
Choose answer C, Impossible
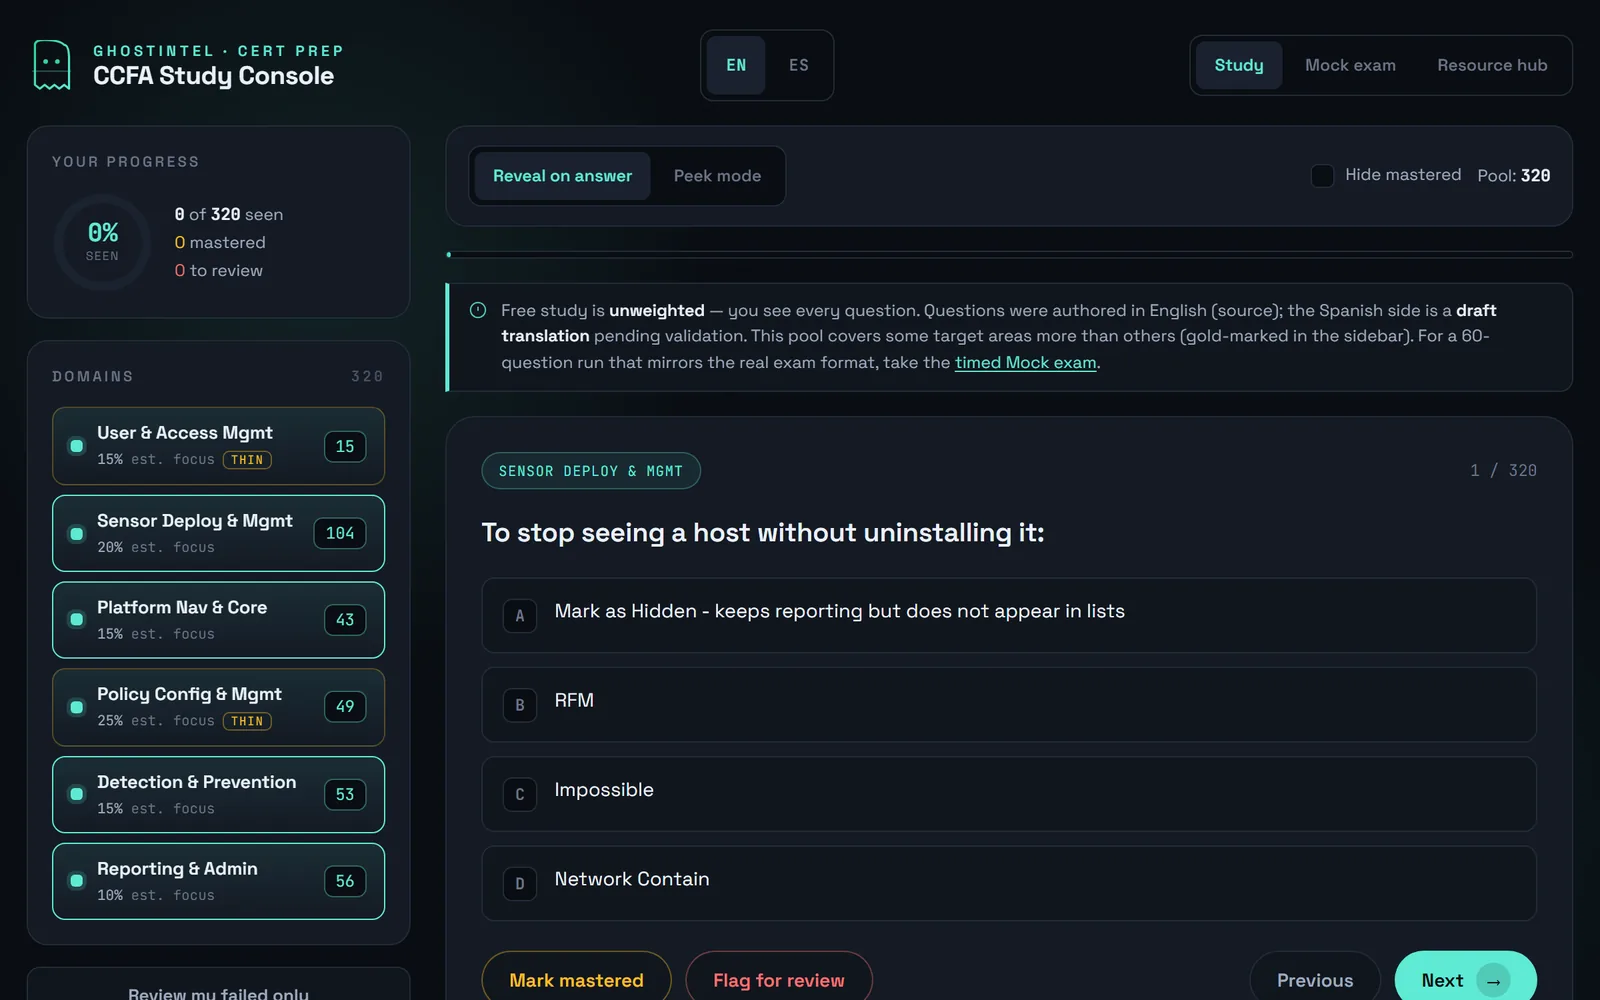(x=1009, y=794)
